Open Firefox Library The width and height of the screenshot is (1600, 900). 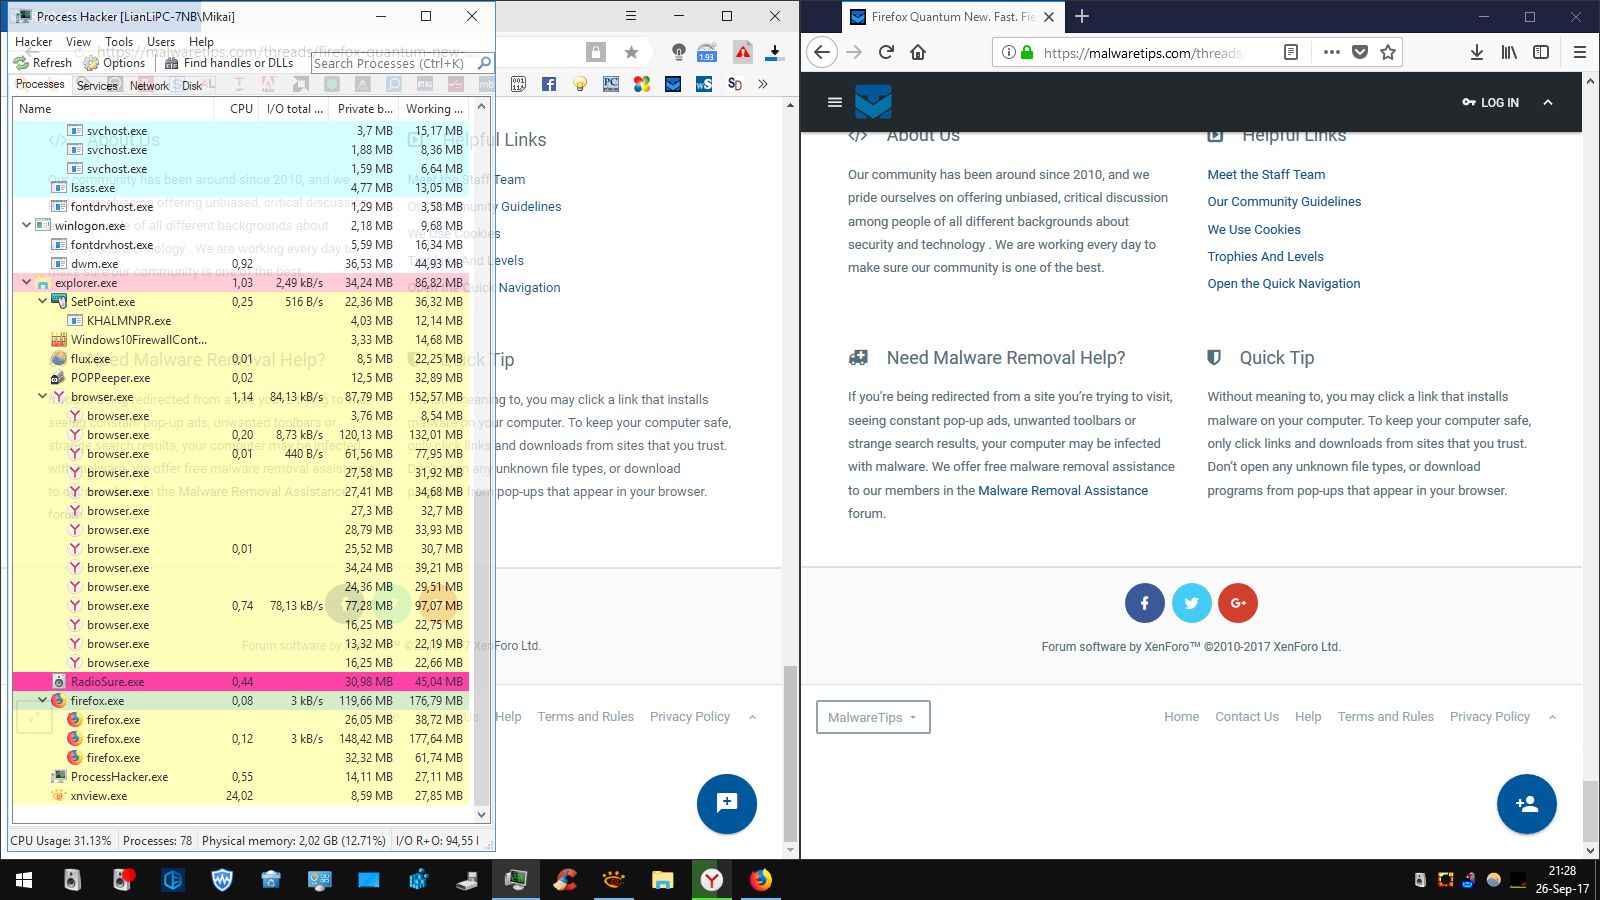click(1509, 52)
